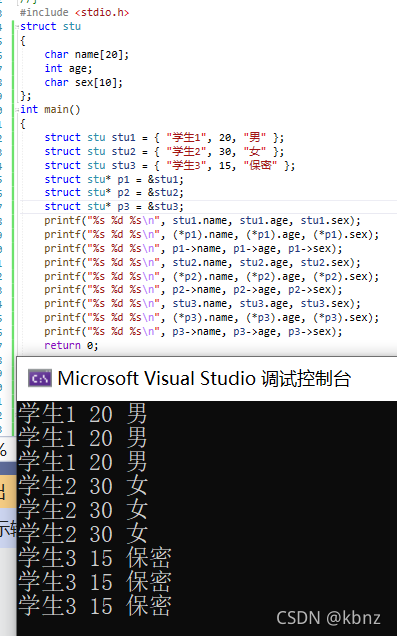Collapse the int main() function block
The width and height of the screenshot is (397, 636).
(x=17, y=110)
